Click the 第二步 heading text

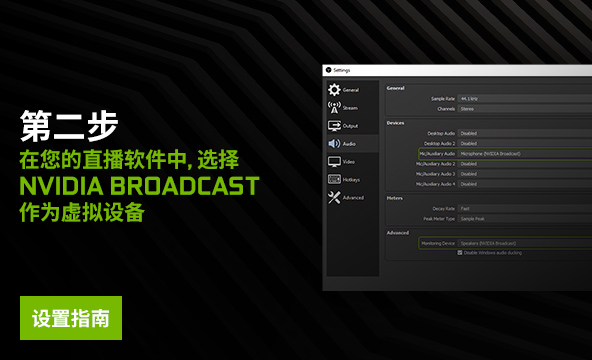coord(69,126)
